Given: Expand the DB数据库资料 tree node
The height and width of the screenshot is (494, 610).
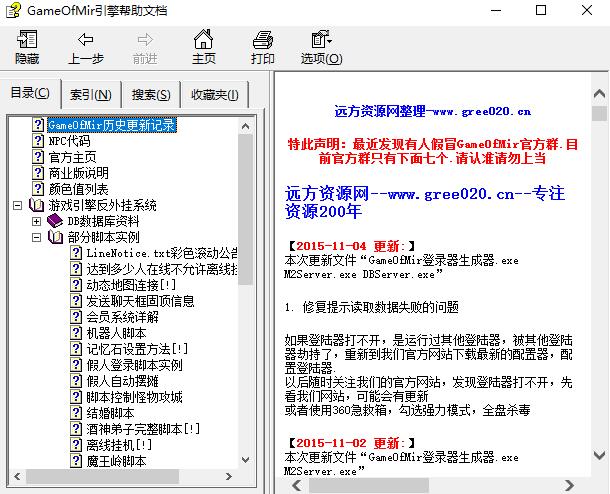Looking at the screenshot, I should pyautogui.click(x=36, y=221).
